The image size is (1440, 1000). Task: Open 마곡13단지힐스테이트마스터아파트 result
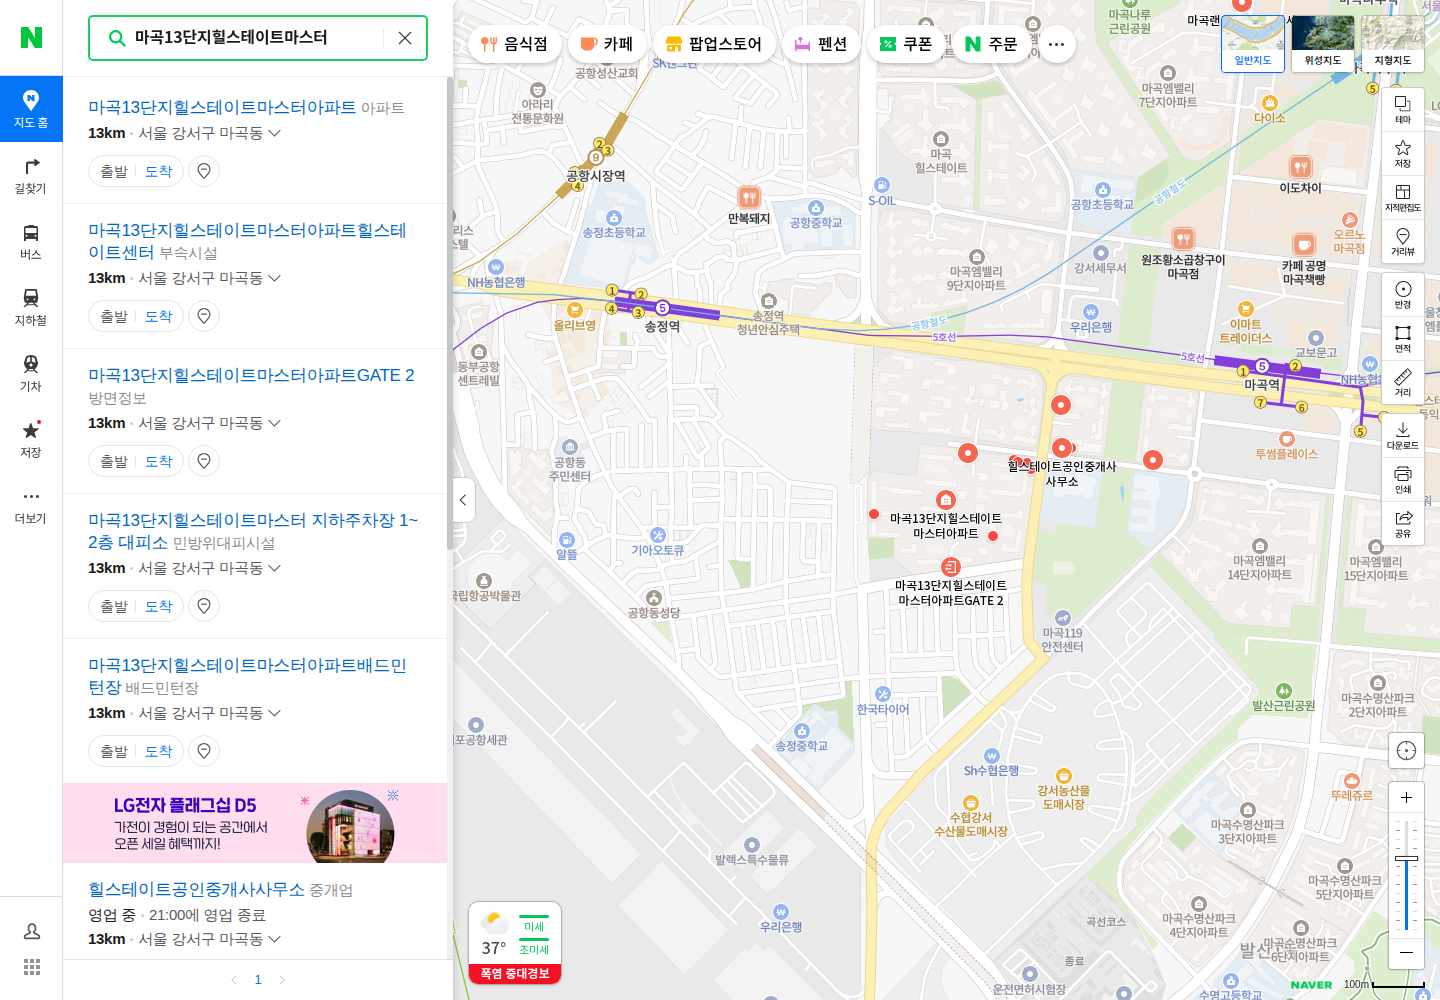(x=222, y=107)
